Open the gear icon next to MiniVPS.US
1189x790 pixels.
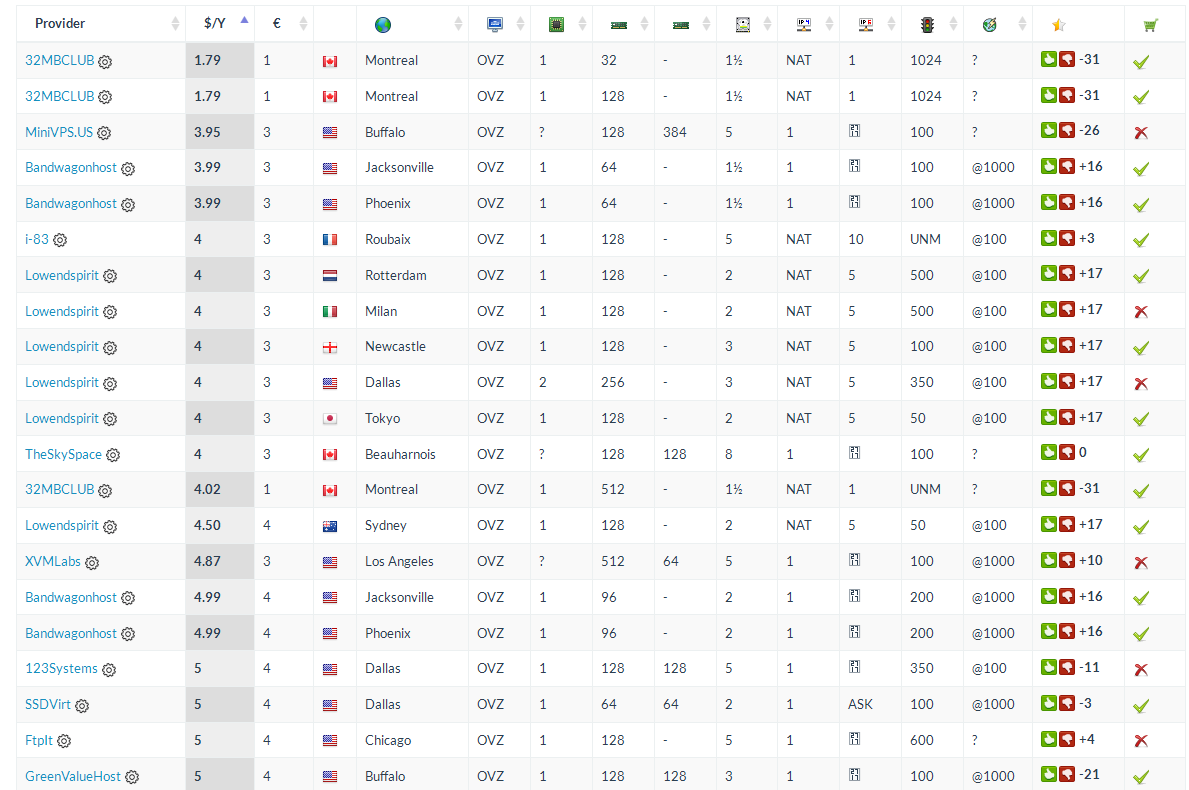[x=104, y=133]
